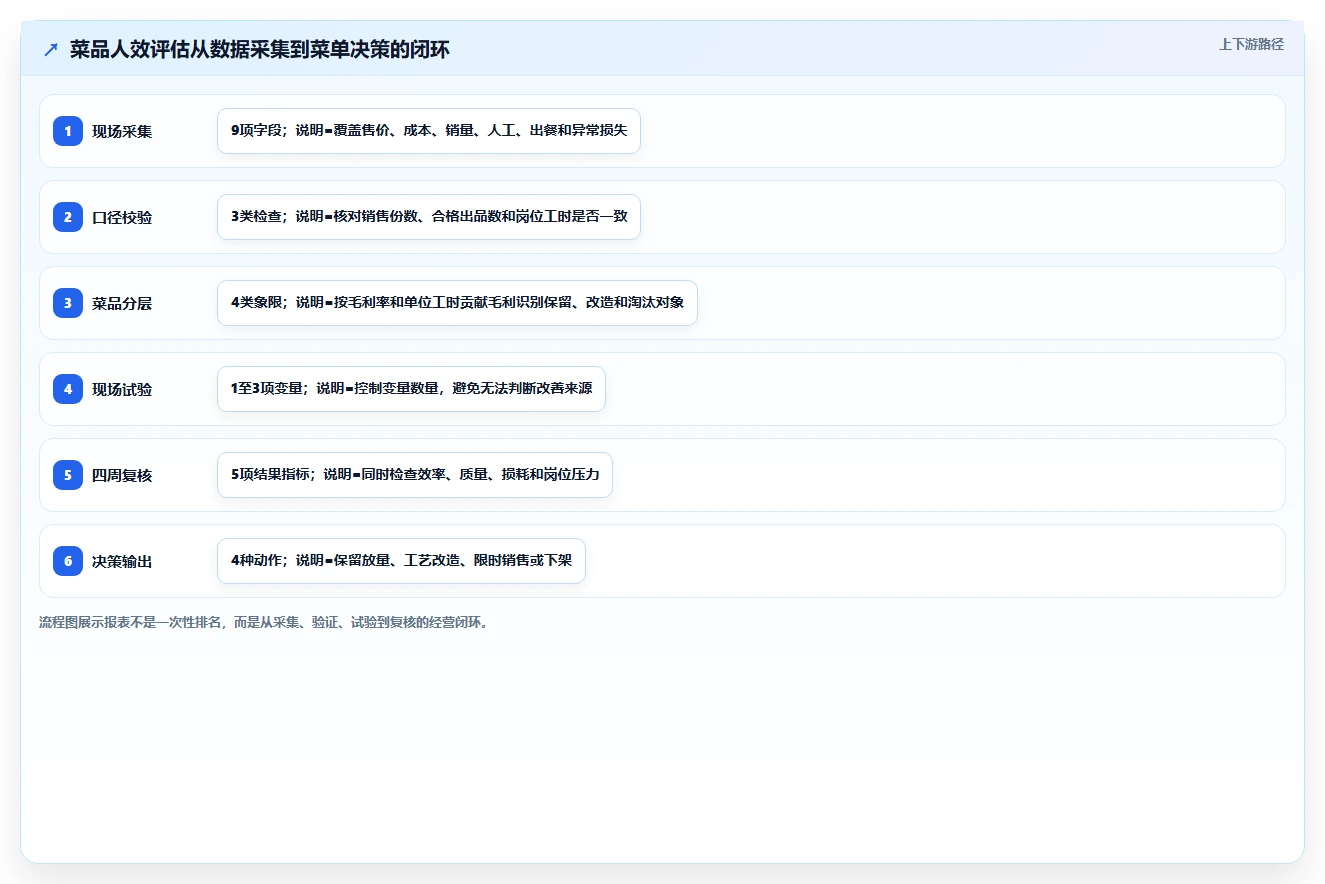Open the 4类象限 description box
The height and width of the screenshot is (884, 1325).
coord(457,303)
